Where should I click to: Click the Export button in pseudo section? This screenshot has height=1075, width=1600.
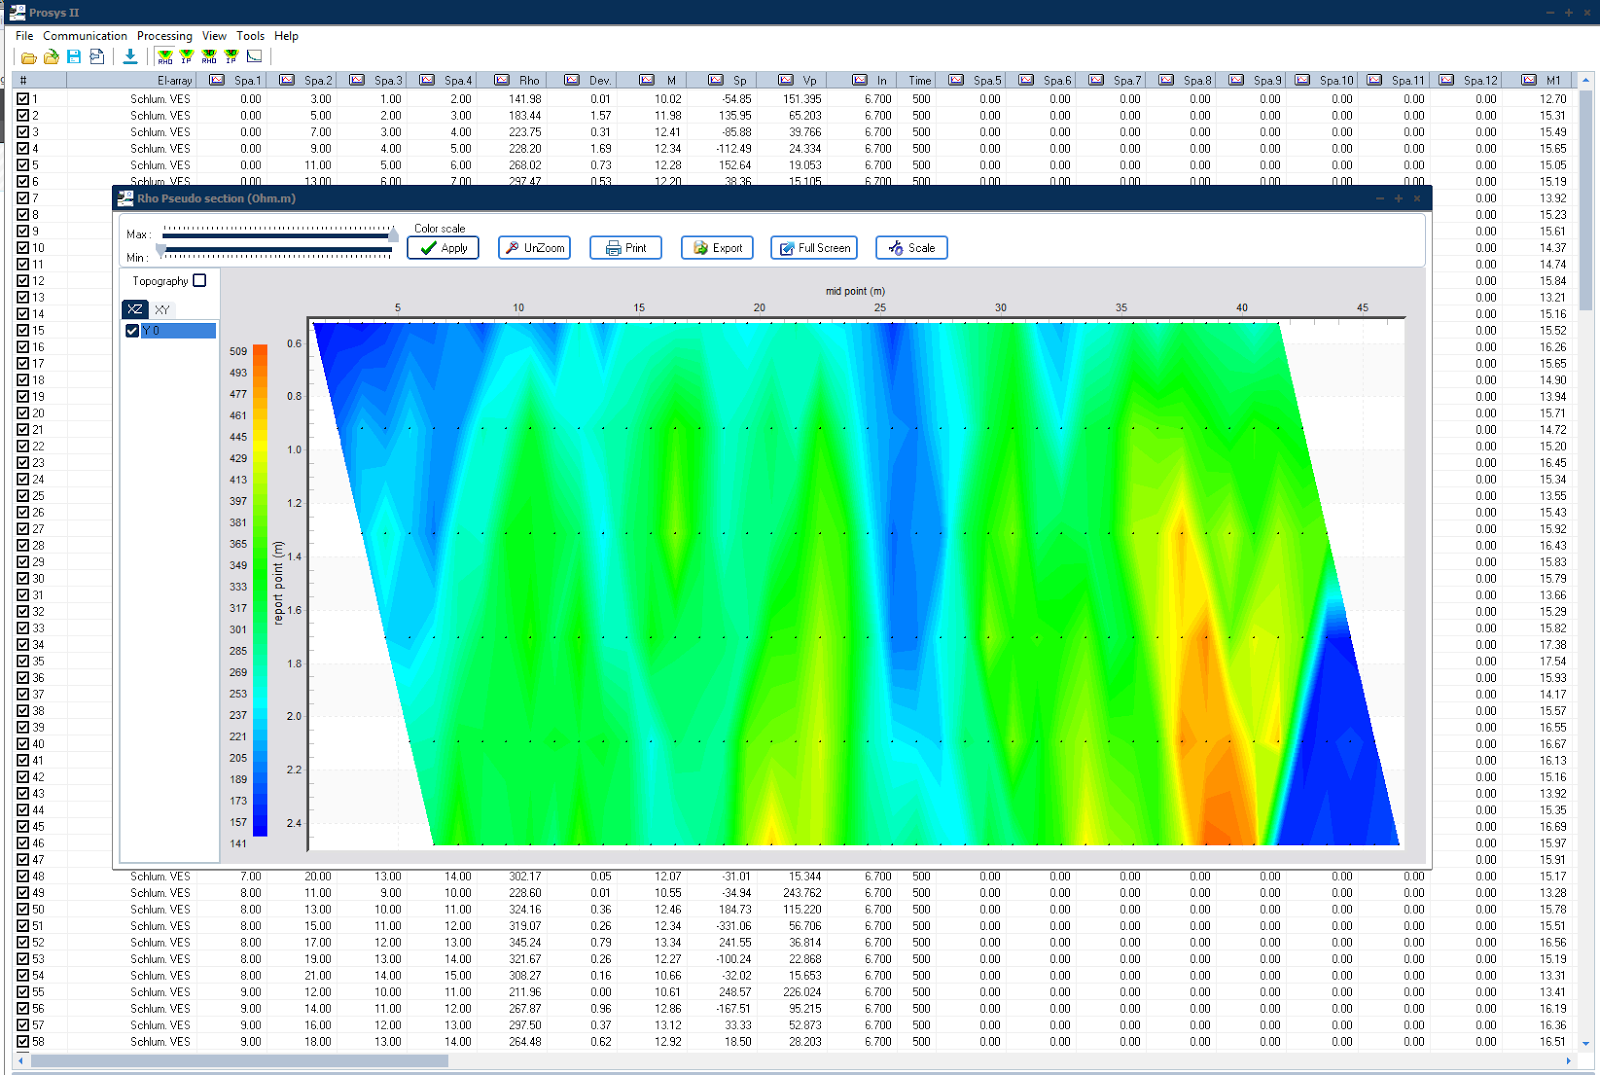[x=717, y=248]
